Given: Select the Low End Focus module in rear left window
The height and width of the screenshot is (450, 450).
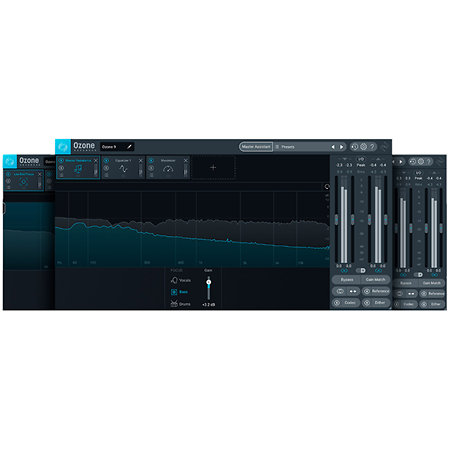Looking at the screenshot, I should point(24,181).
